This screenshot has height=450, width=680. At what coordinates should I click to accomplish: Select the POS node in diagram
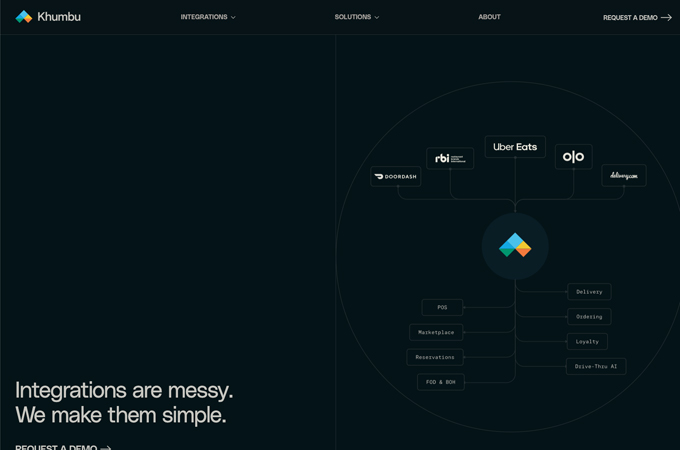442,307
